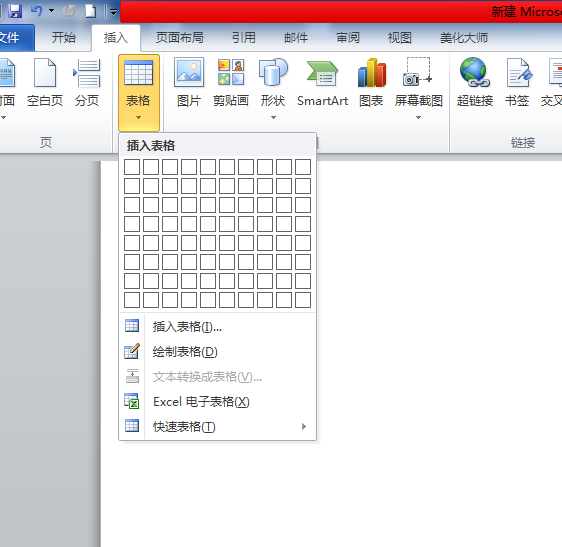Expand the 快速表格 submenu arrow

[304, 426]
